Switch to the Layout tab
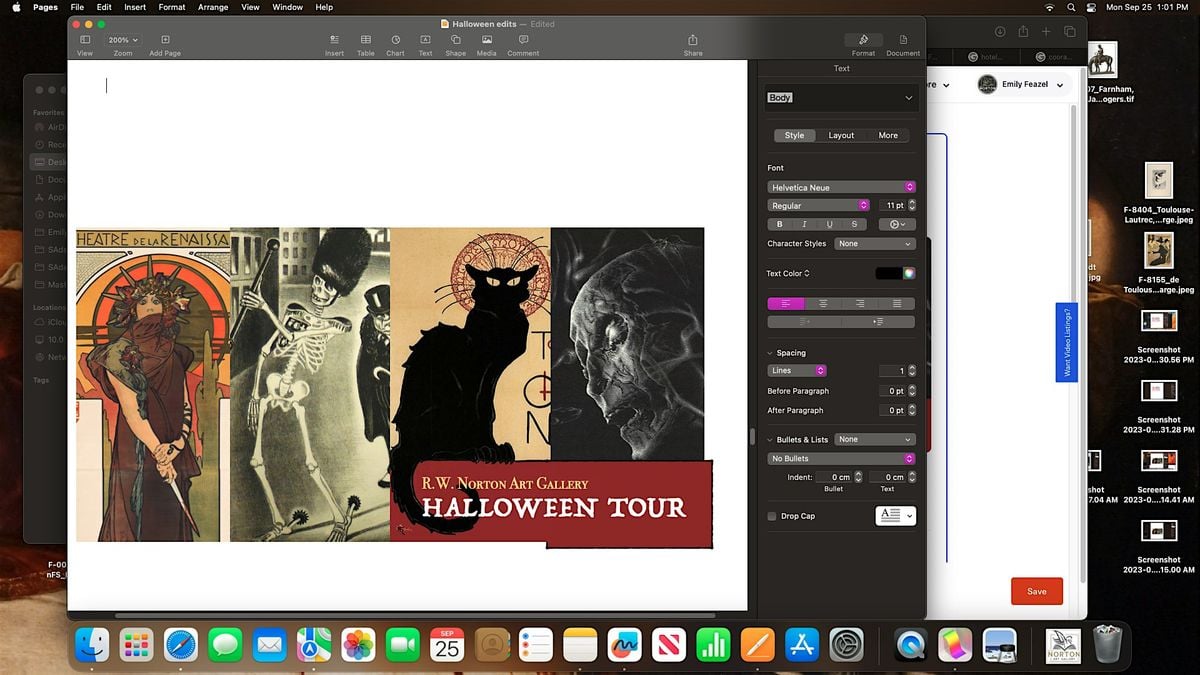 point(841,135)
